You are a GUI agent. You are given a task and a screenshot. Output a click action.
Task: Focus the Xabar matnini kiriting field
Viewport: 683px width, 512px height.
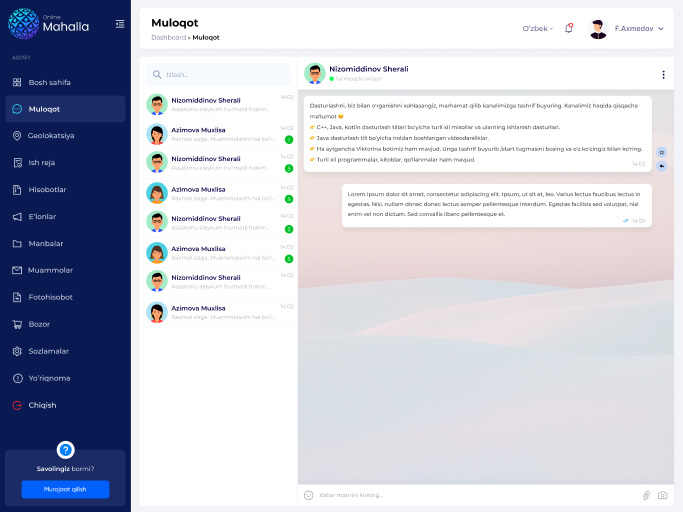pos(477,495)
